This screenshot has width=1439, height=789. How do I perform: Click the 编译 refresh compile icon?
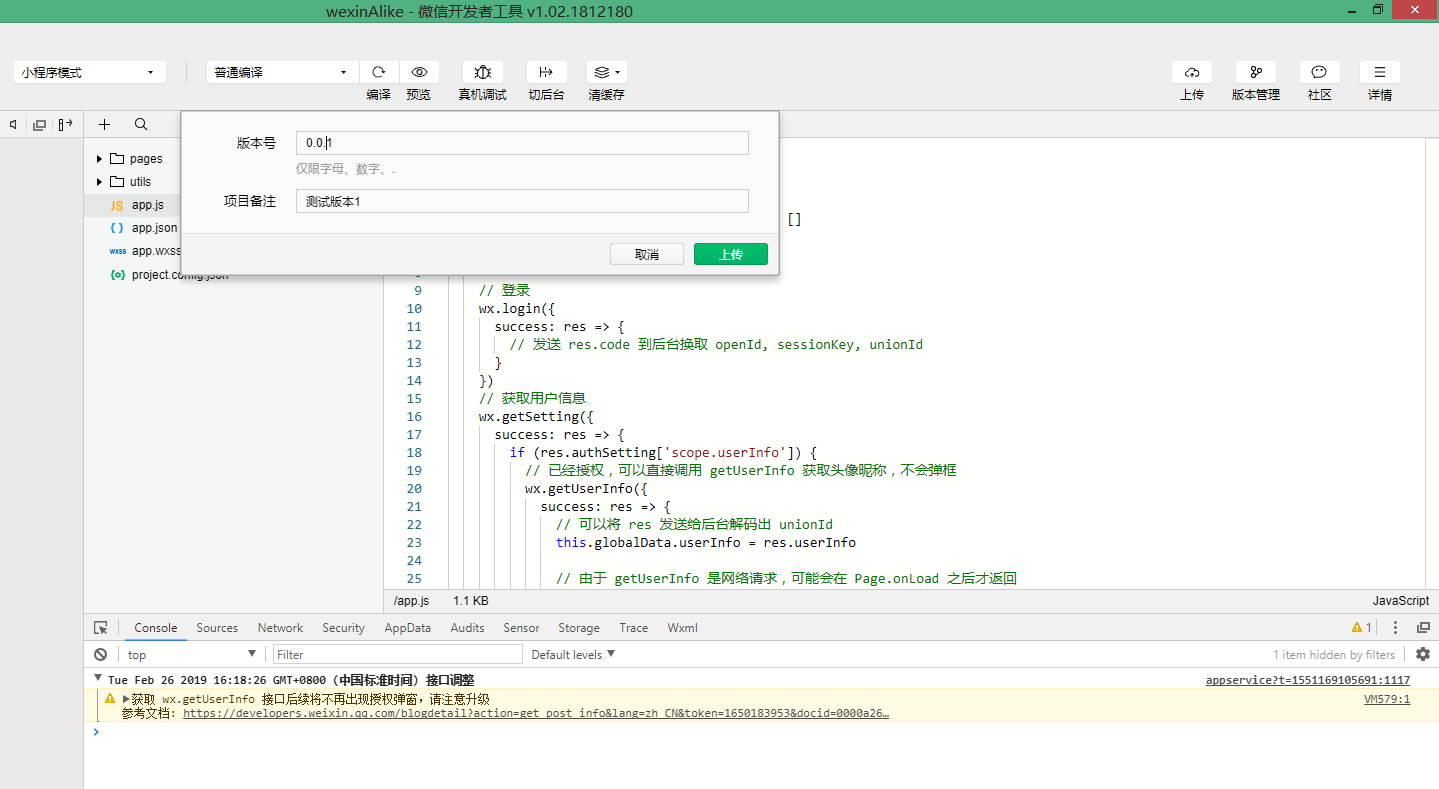coord(379,72)
